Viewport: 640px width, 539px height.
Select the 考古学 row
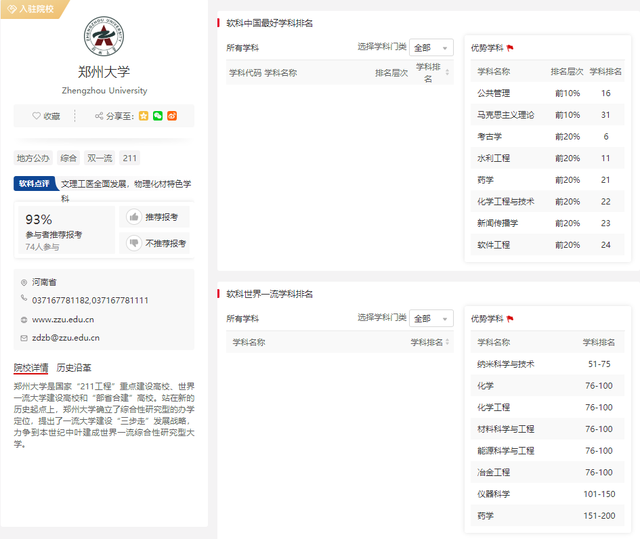click(547, 136)
